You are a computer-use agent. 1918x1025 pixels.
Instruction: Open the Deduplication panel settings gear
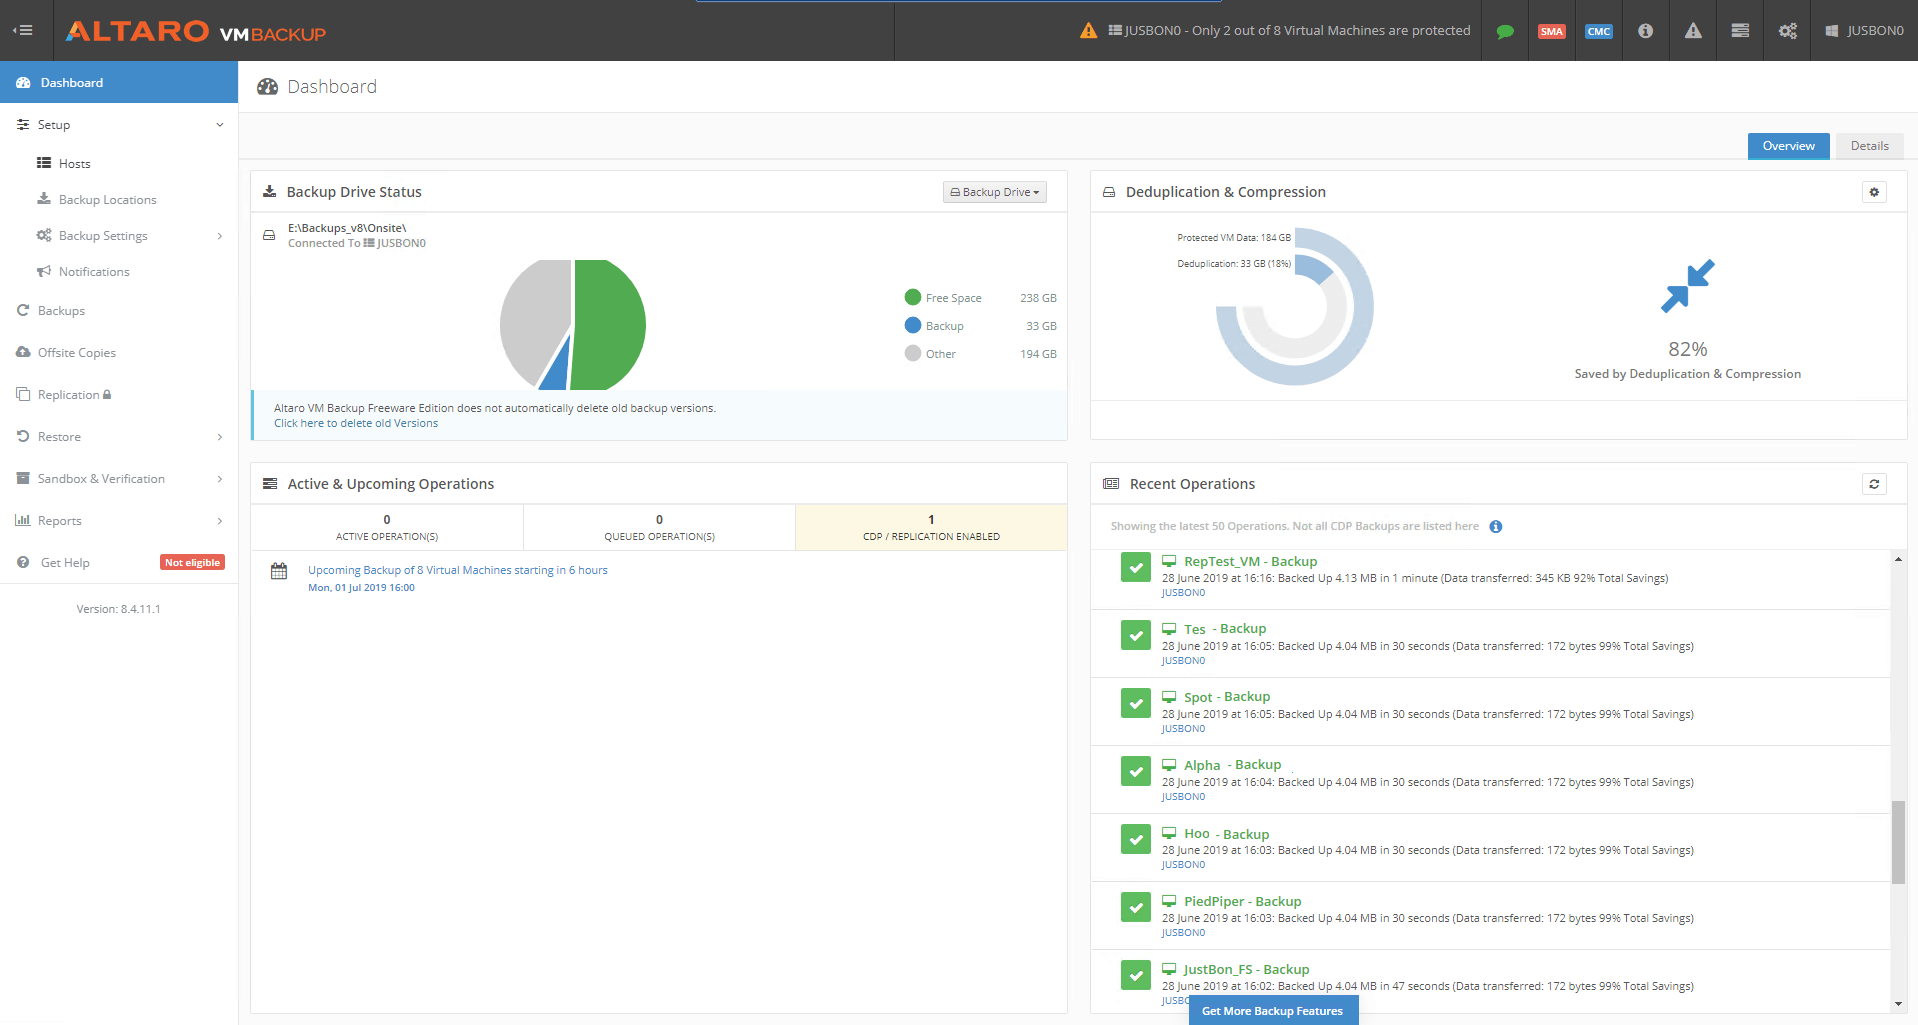click(1874, 192)
